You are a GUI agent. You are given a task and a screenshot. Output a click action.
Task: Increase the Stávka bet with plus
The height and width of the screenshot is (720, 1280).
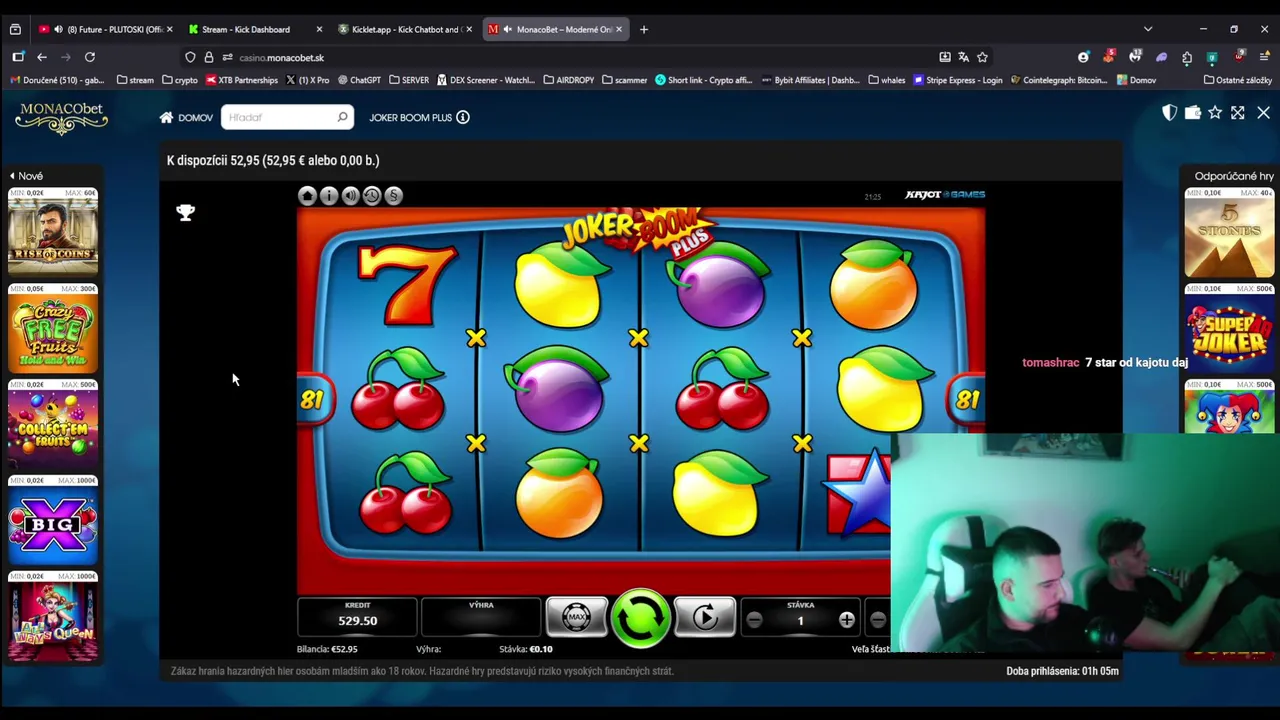pos(846,621)
